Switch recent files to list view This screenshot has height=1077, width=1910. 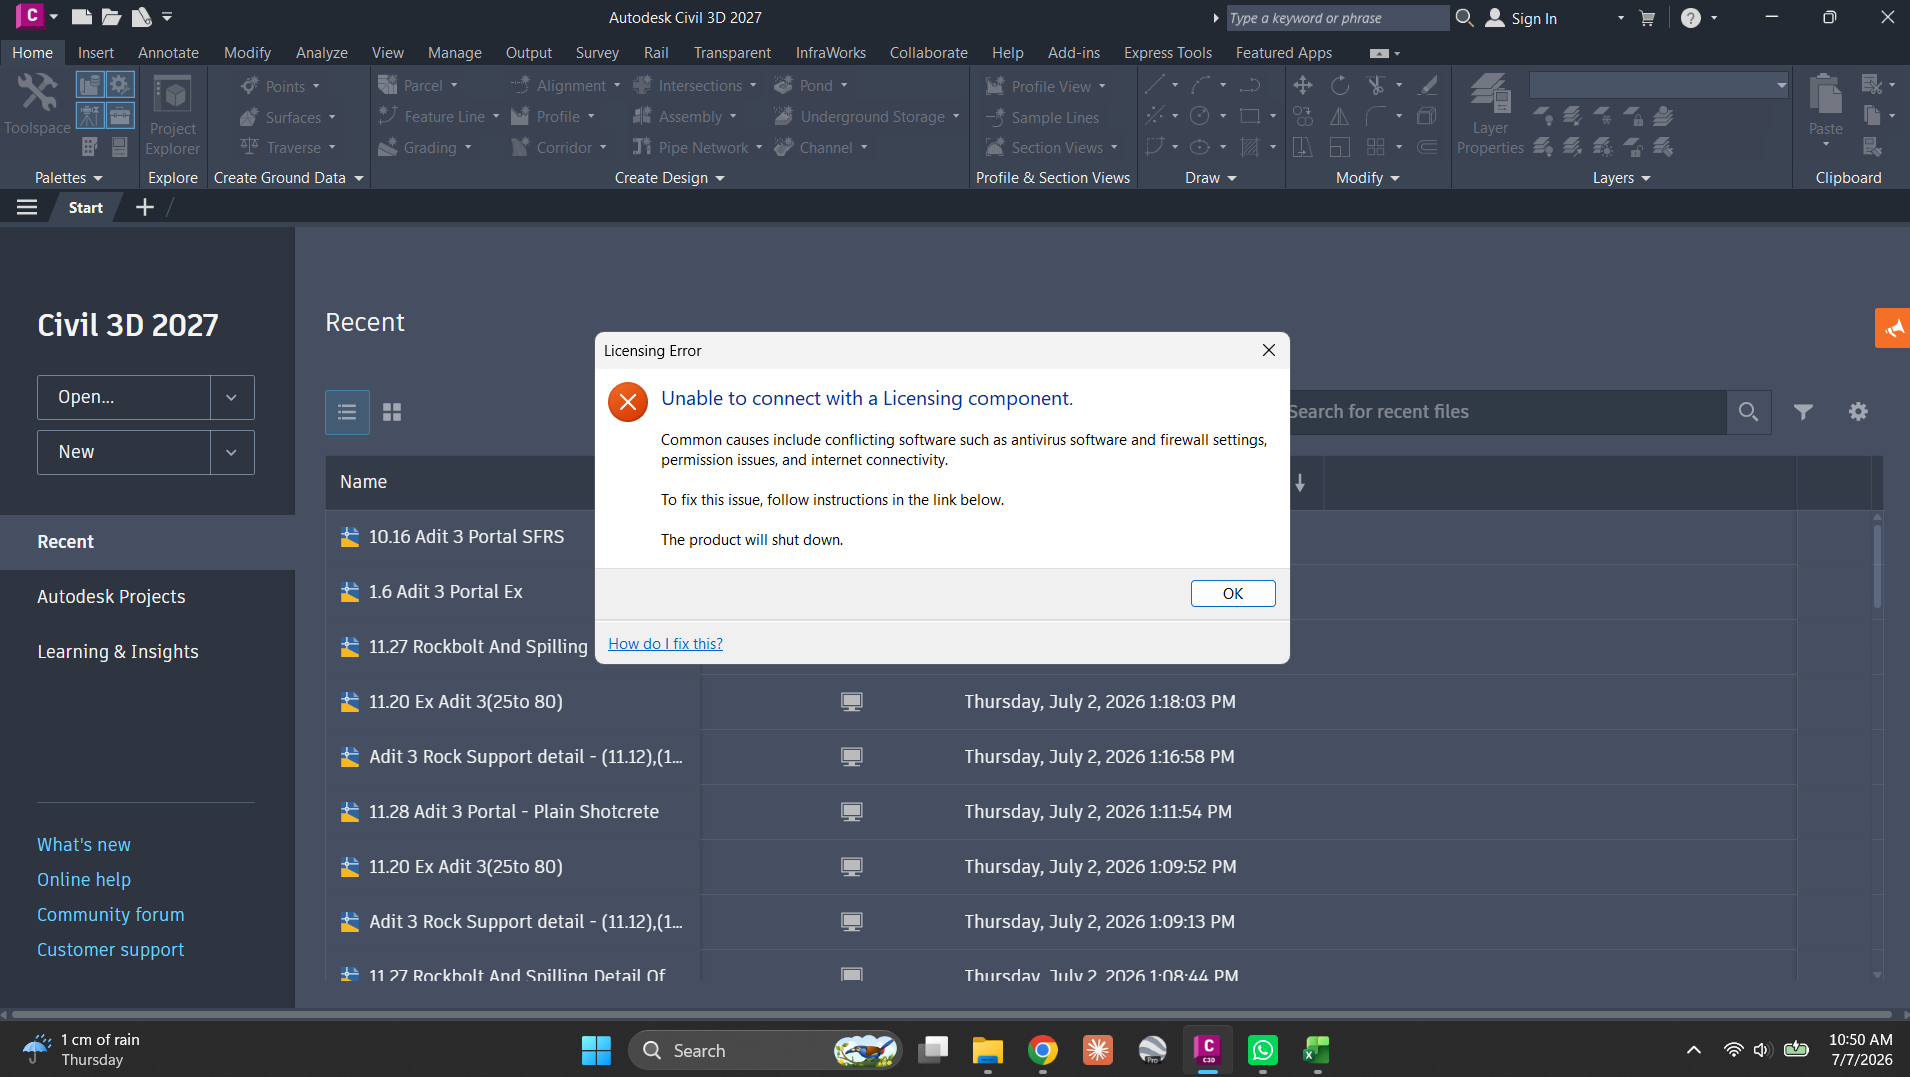[x=347, y=412]
